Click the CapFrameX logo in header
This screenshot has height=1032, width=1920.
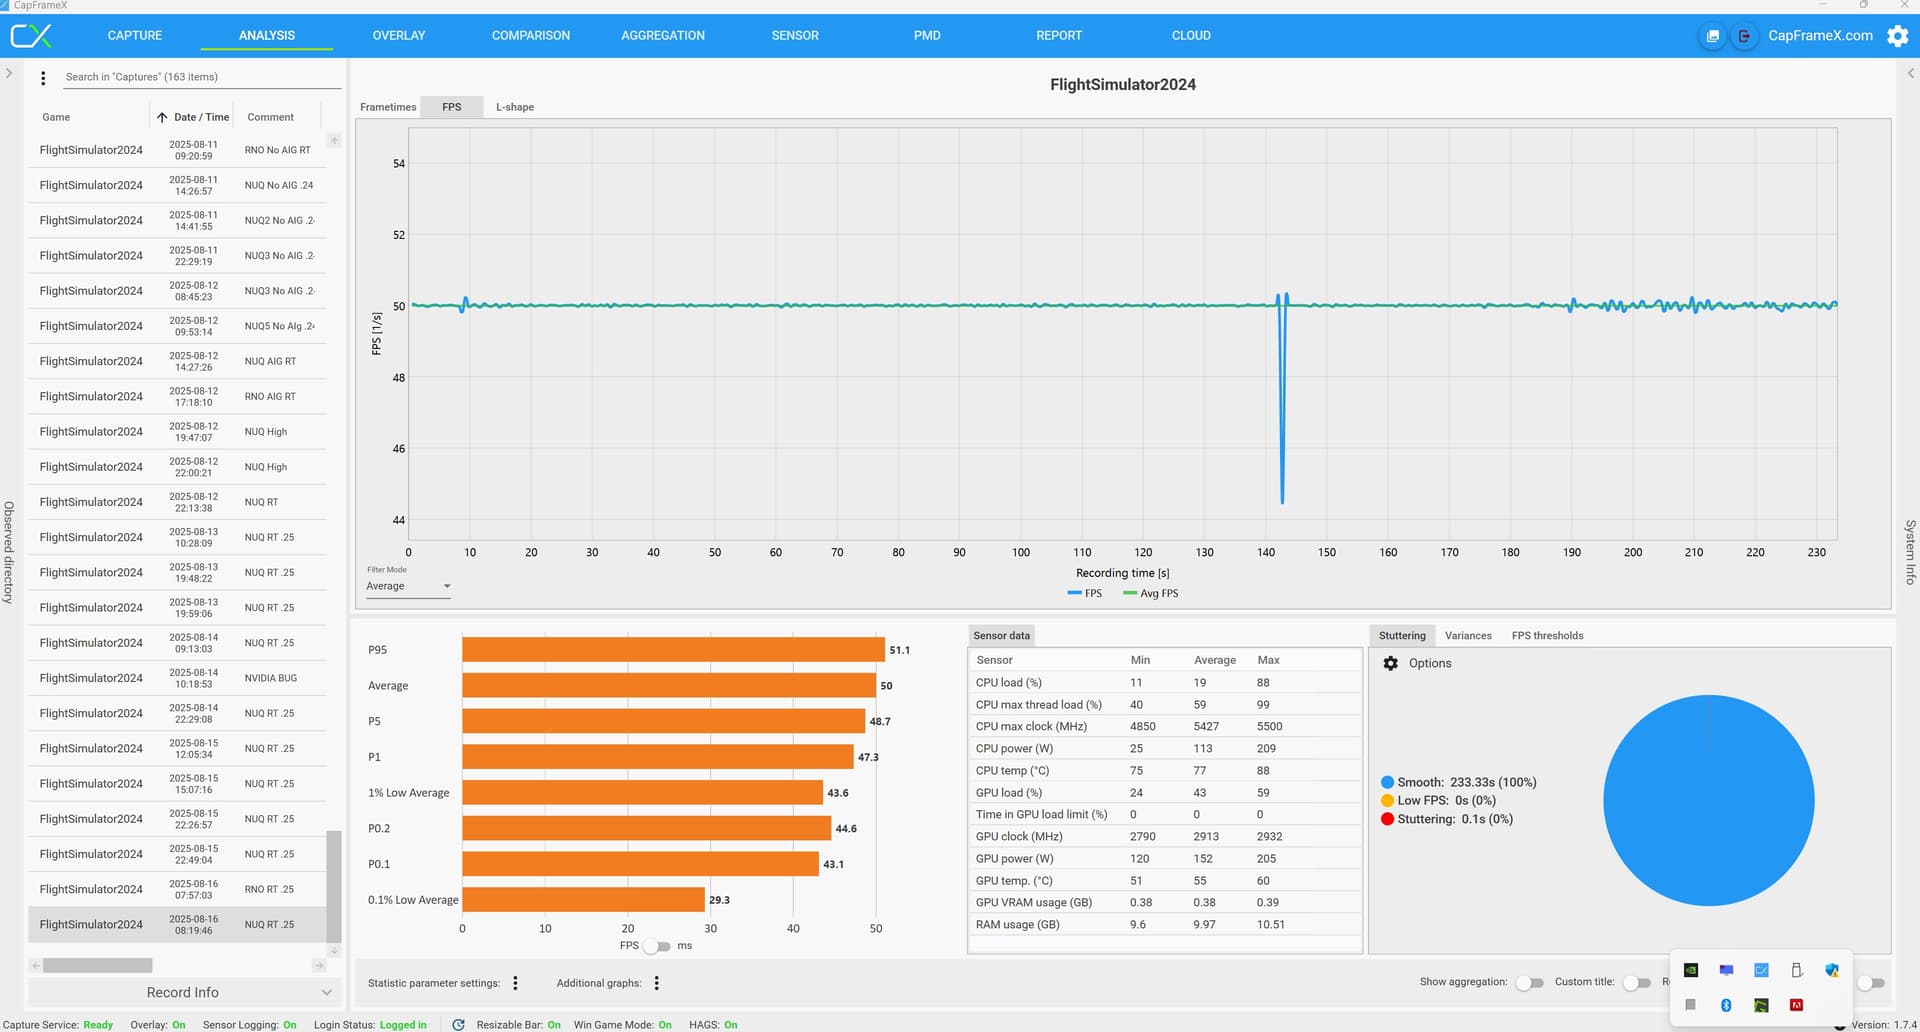click(x=31, y=36)
